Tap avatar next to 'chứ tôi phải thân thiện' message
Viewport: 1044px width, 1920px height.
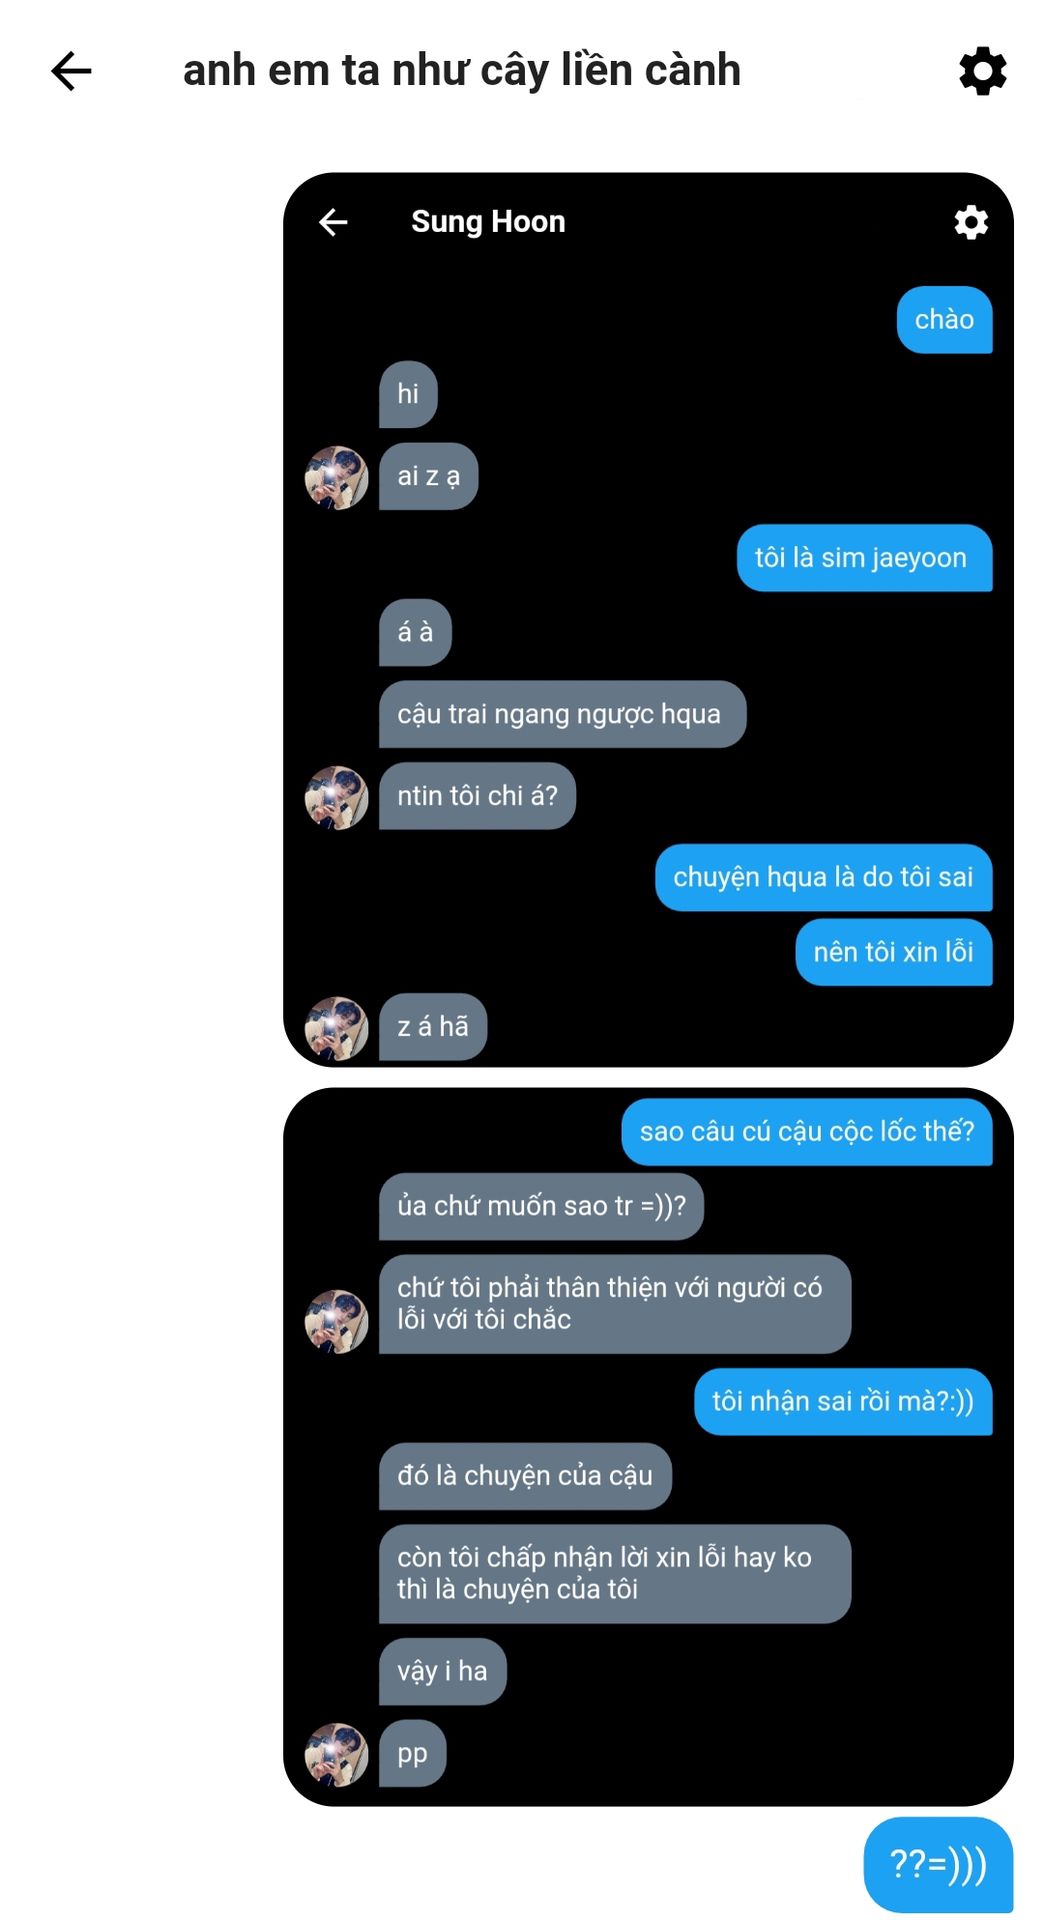[336, 1321]
